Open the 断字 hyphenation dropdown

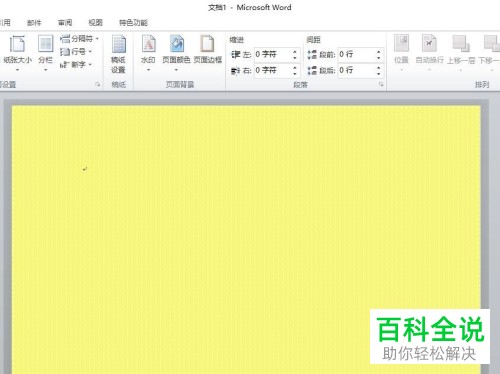coord(76,65)
